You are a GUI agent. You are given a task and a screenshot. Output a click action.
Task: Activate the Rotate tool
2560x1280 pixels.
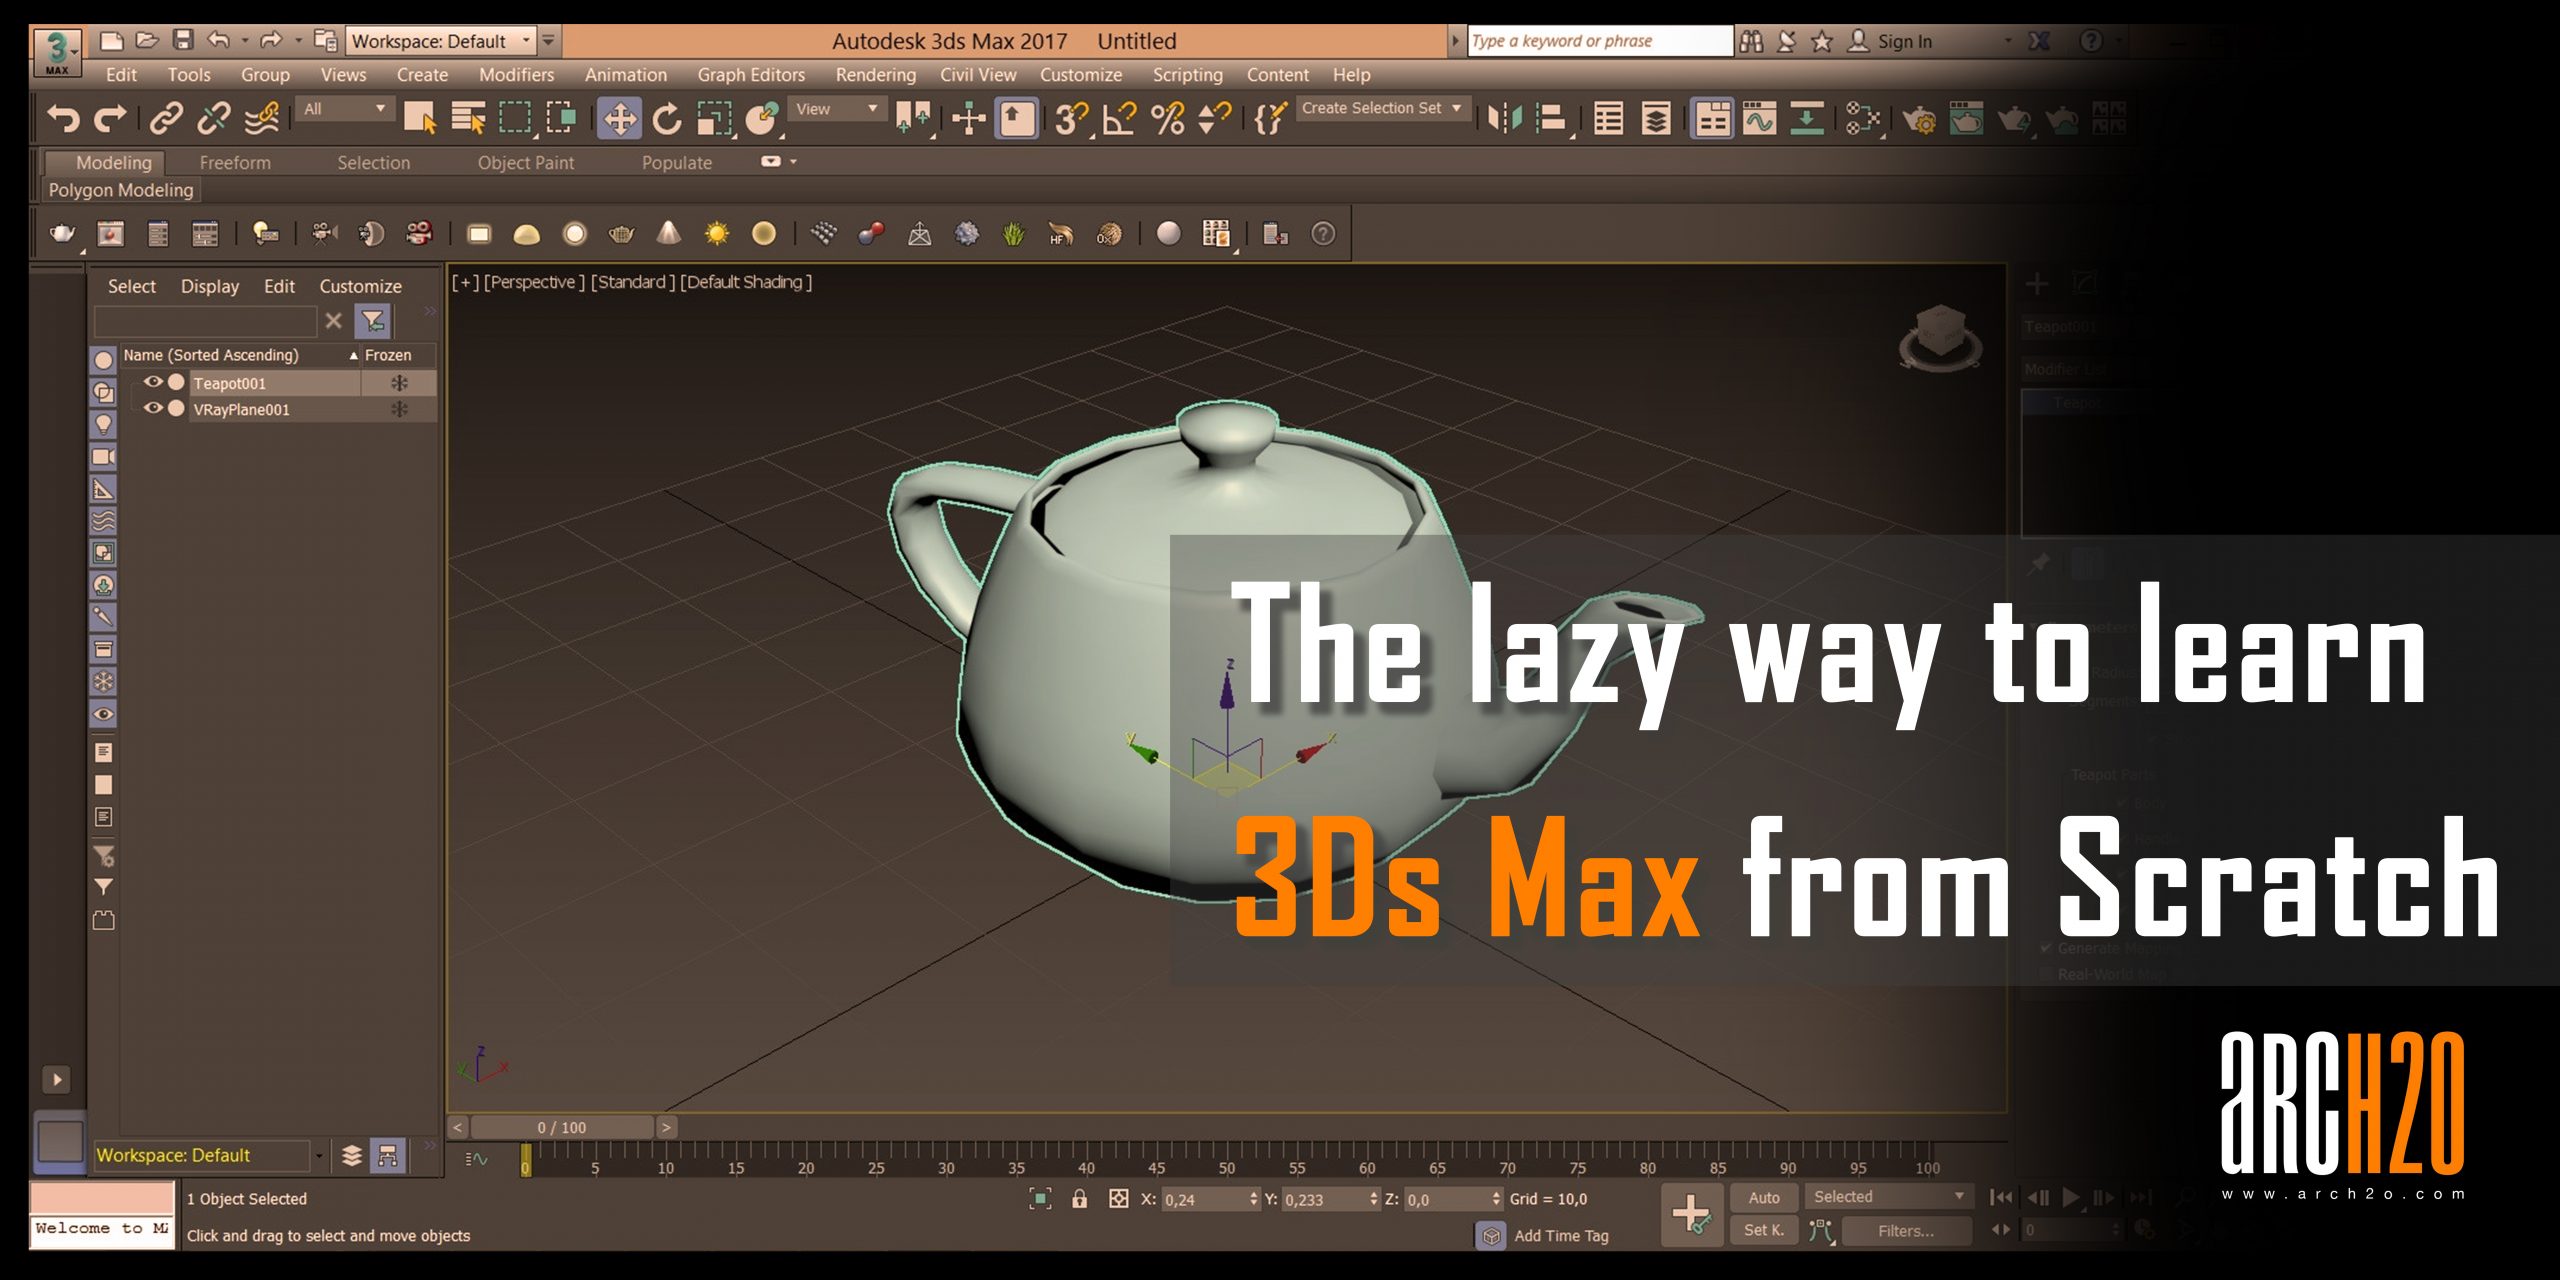666,119
